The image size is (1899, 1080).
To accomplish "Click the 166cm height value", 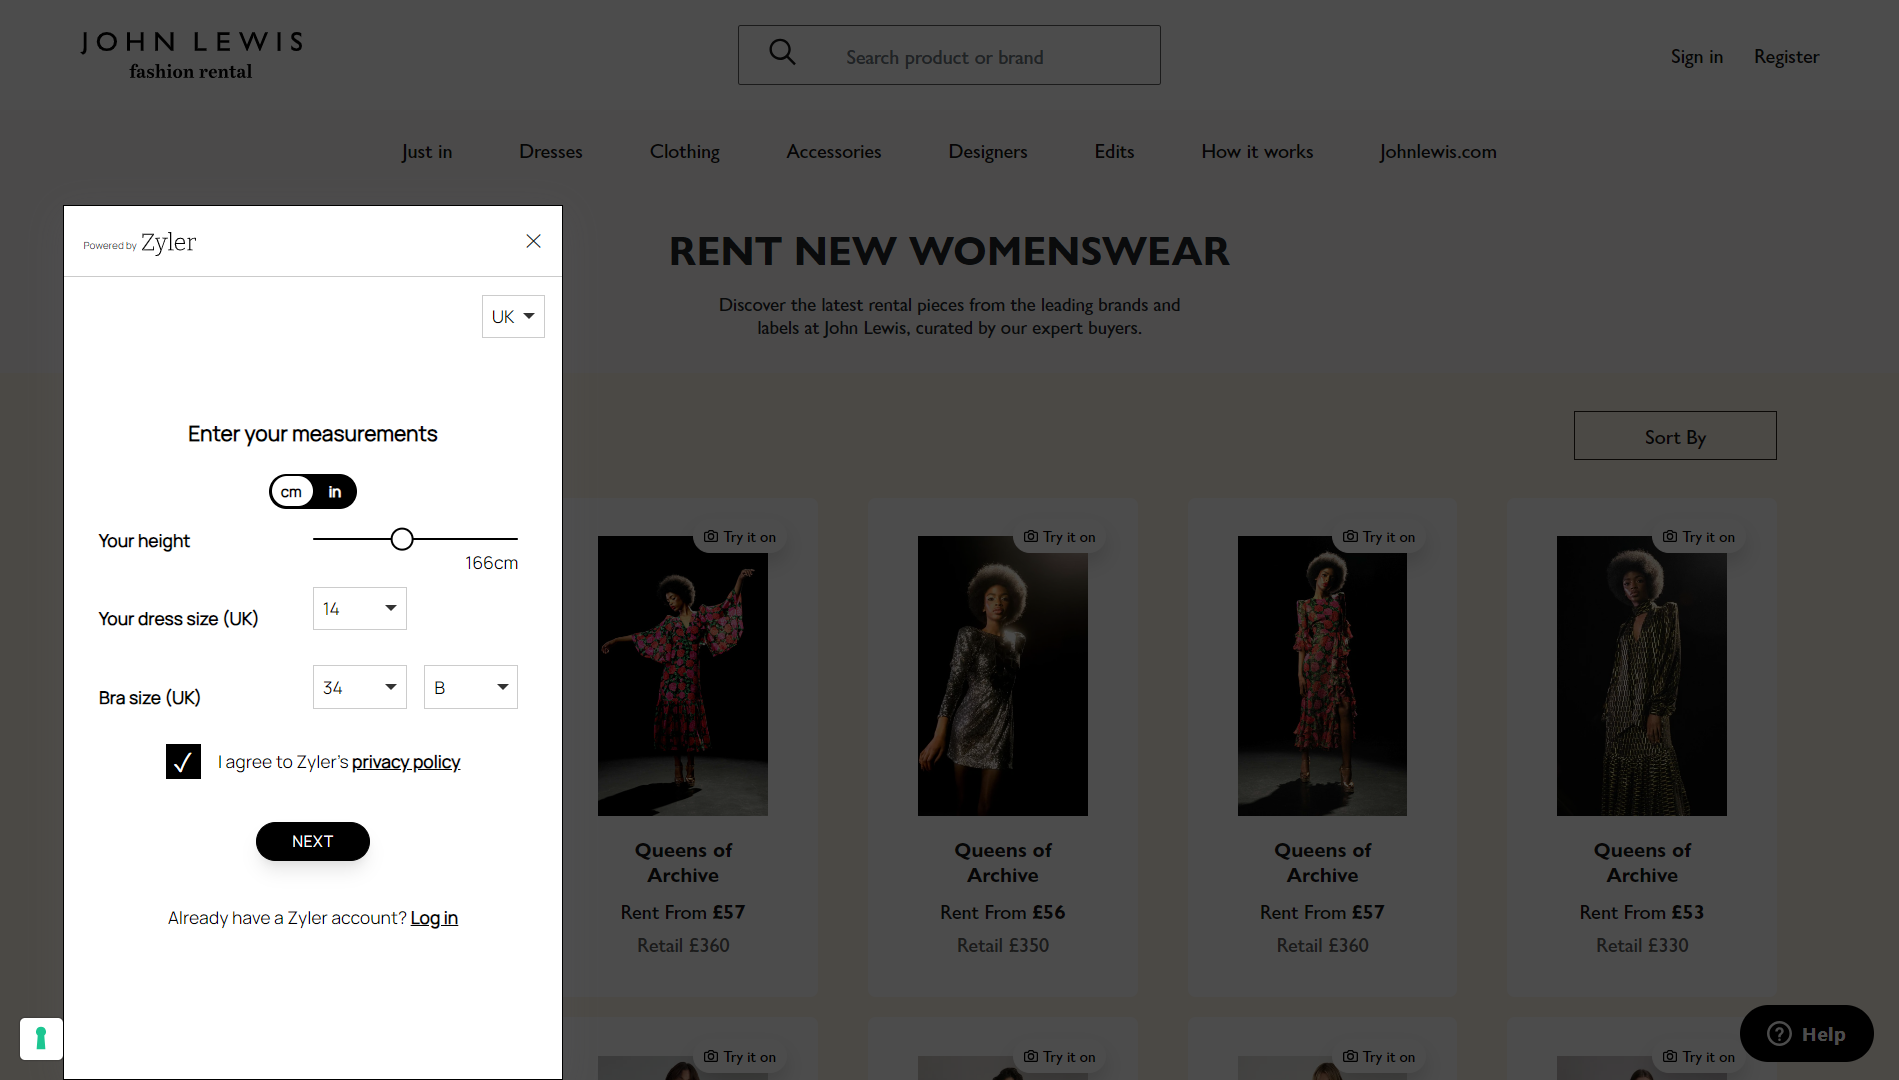I will [x=491, y=563].
